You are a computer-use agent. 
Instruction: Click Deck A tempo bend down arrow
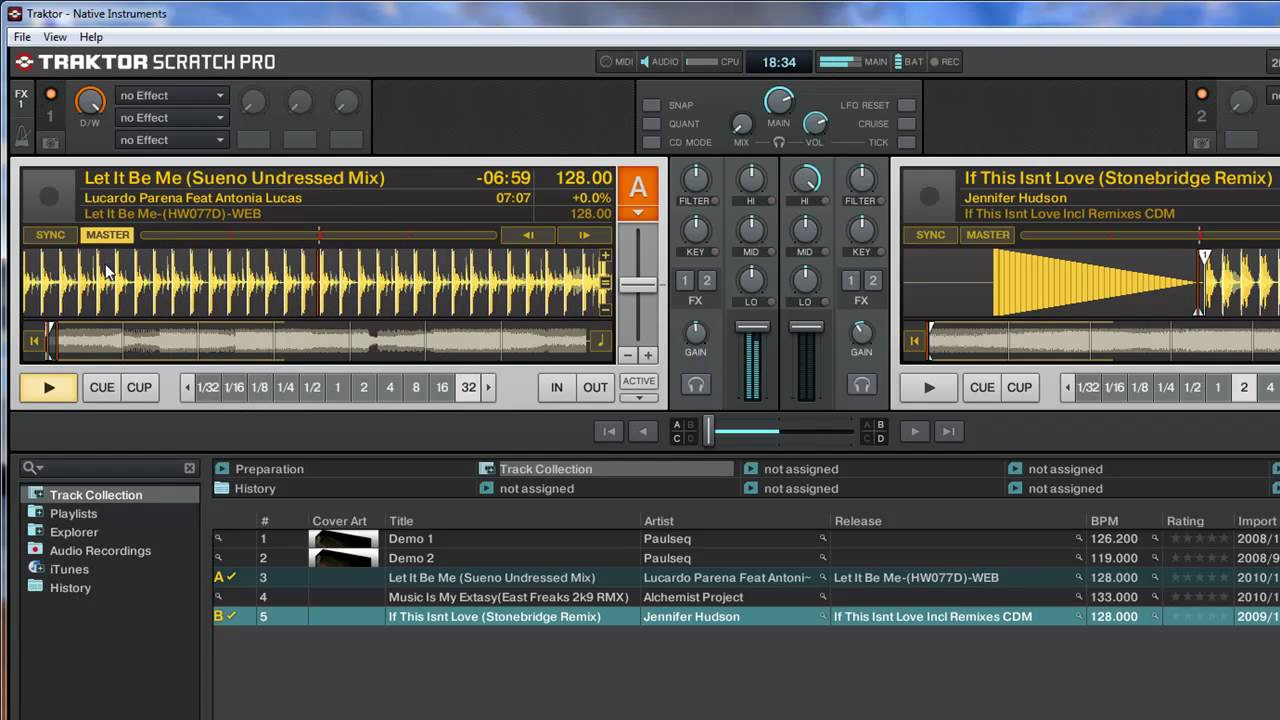(x=528, y=235)
